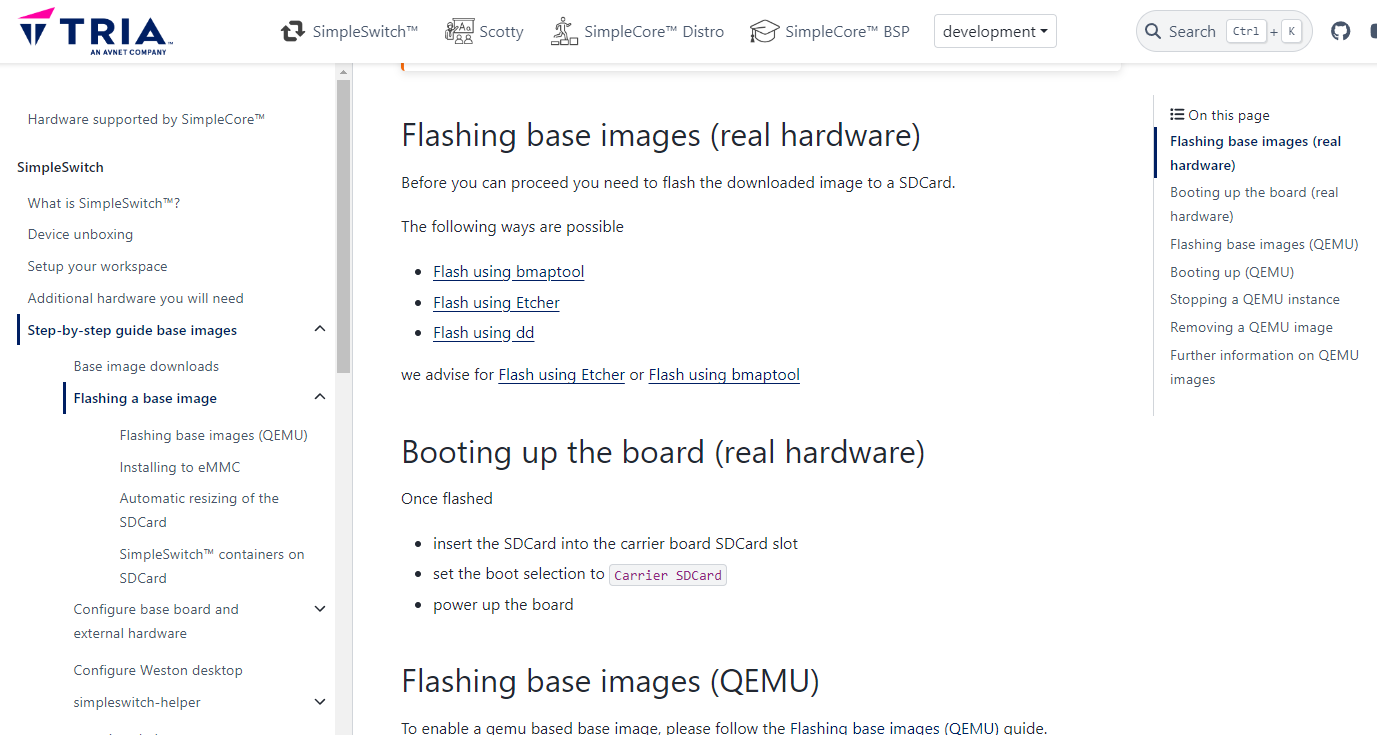This screenshot has width=1377, height=735.
Task: Open the SimpleCore™ BSP navbar item
Action: pyautogui.click(x=830, y=31)
